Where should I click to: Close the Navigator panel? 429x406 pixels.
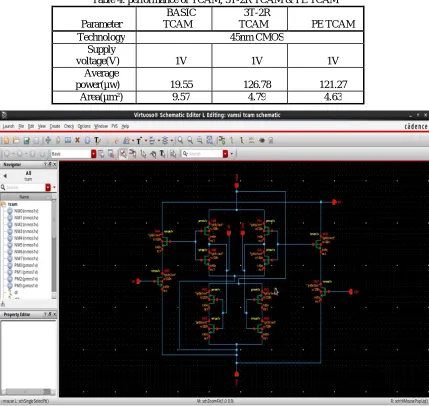click(55, 164)
